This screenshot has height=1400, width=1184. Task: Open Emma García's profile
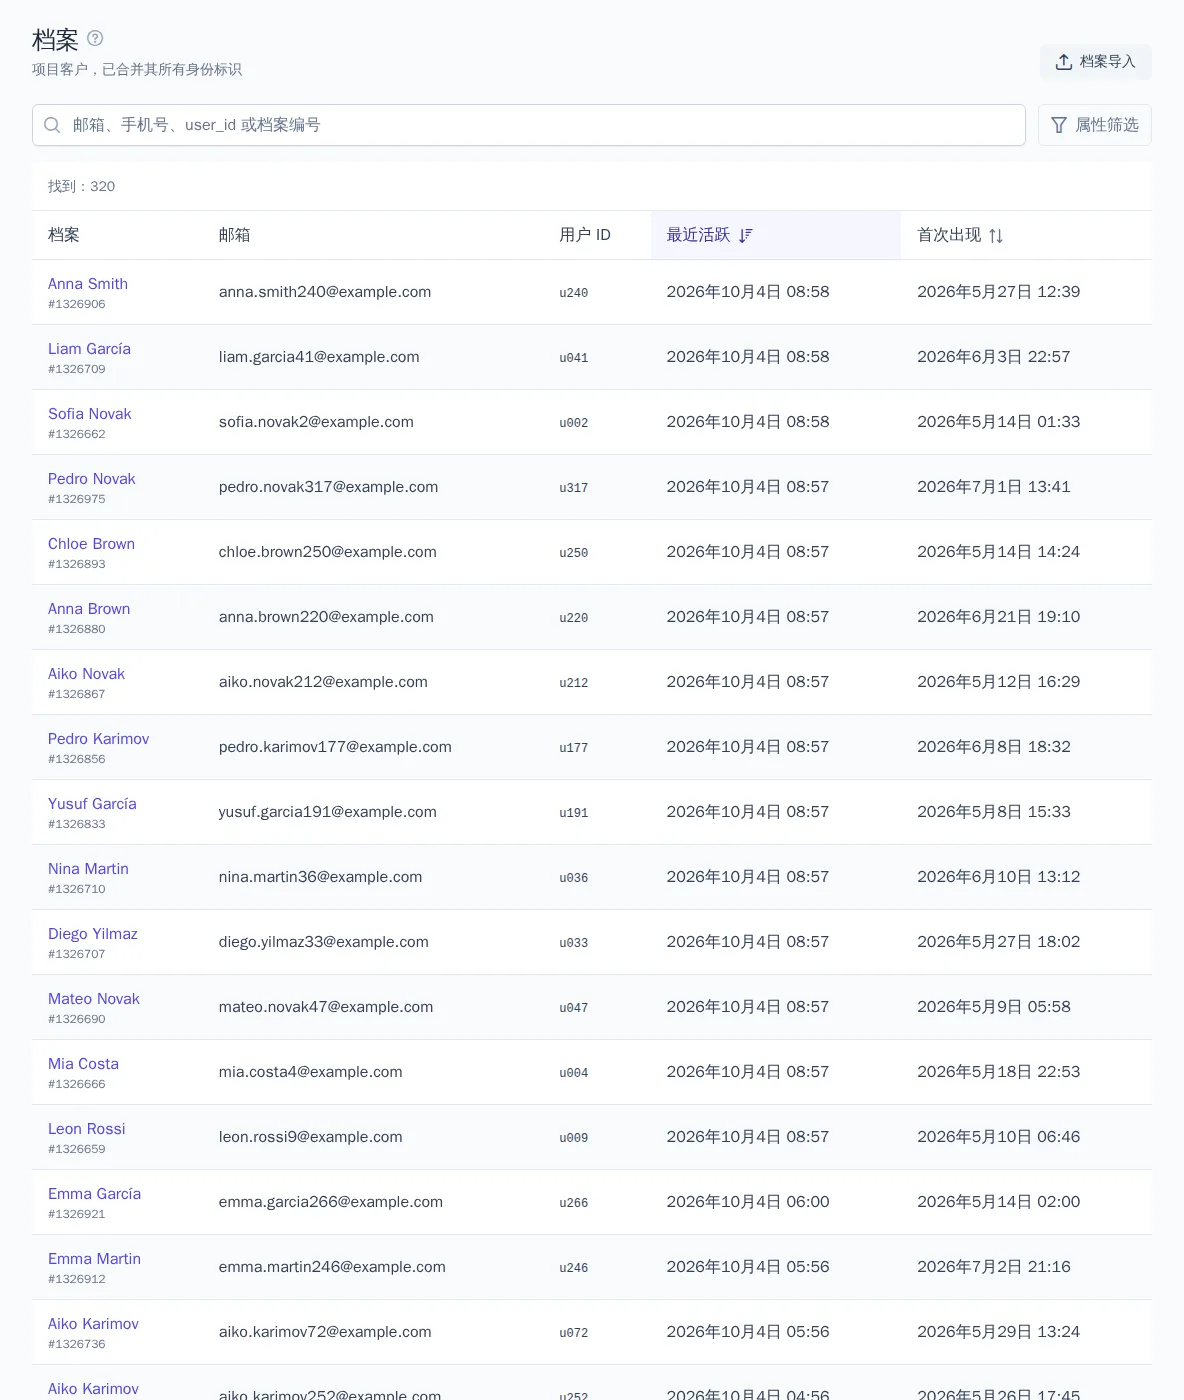(x=94, y=1194)
